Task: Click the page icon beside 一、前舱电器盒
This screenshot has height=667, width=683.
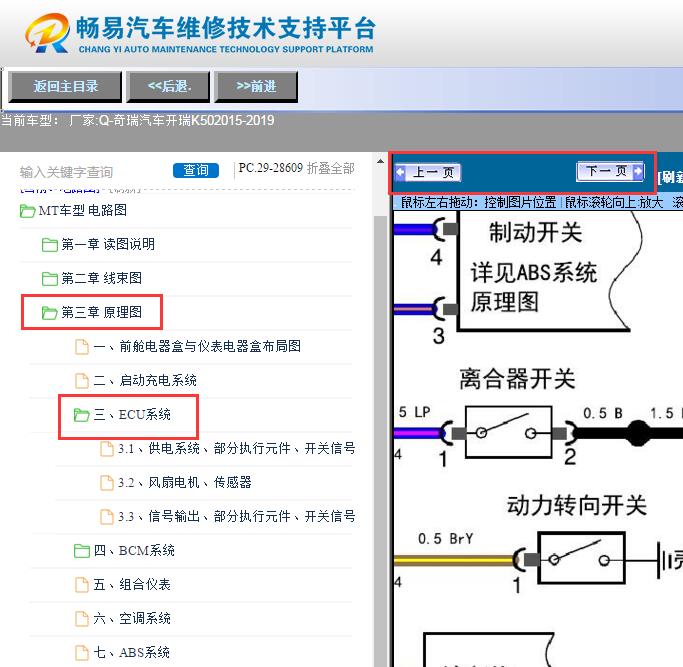Action: [x=82, y=347]
